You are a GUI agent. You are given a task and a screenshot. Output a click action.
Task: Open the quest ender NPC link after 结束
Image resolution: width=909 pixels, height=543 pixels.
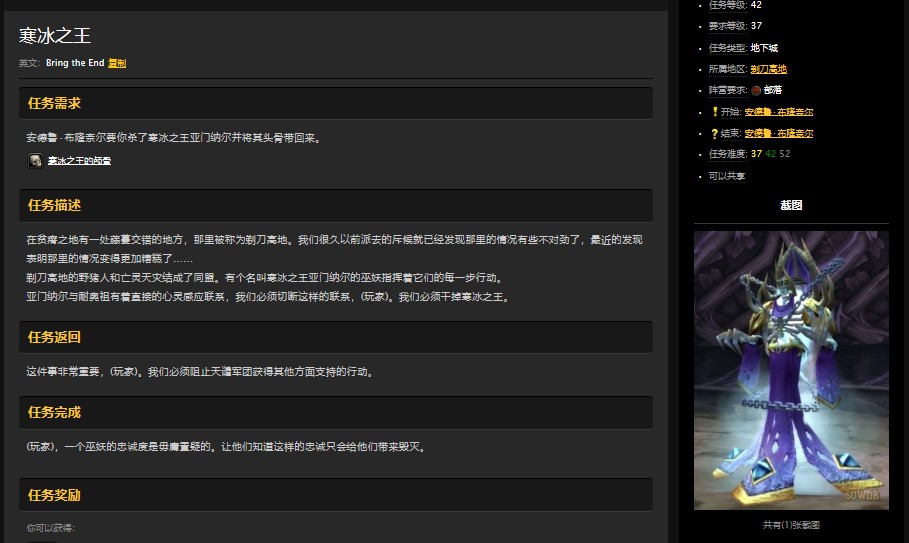click(778, 133)
